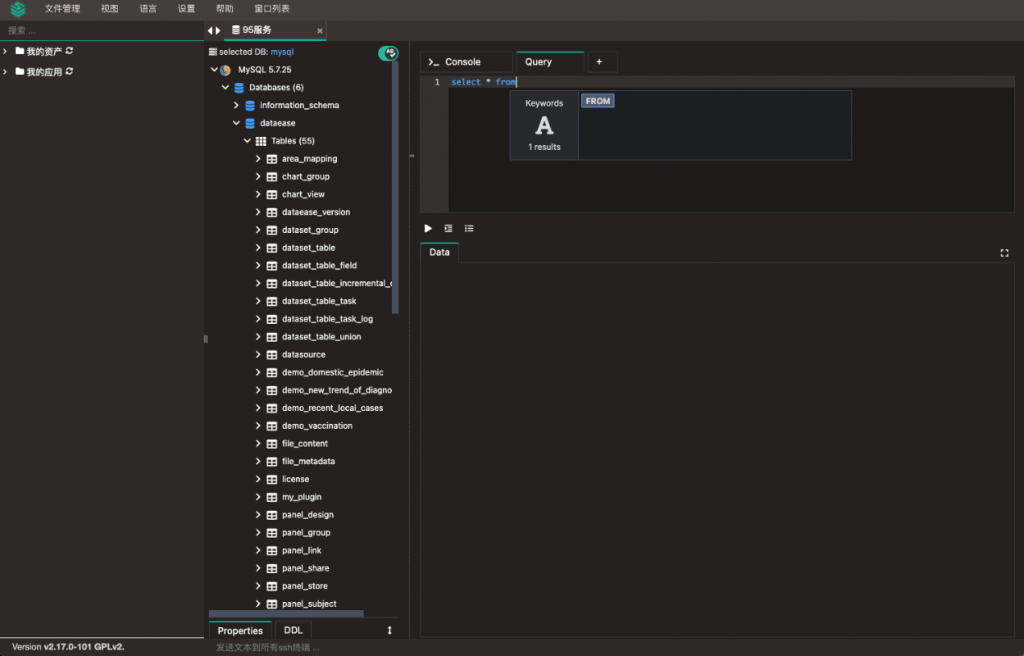
Task: Collapse the Tables (55) node
Action: point(248,141)
